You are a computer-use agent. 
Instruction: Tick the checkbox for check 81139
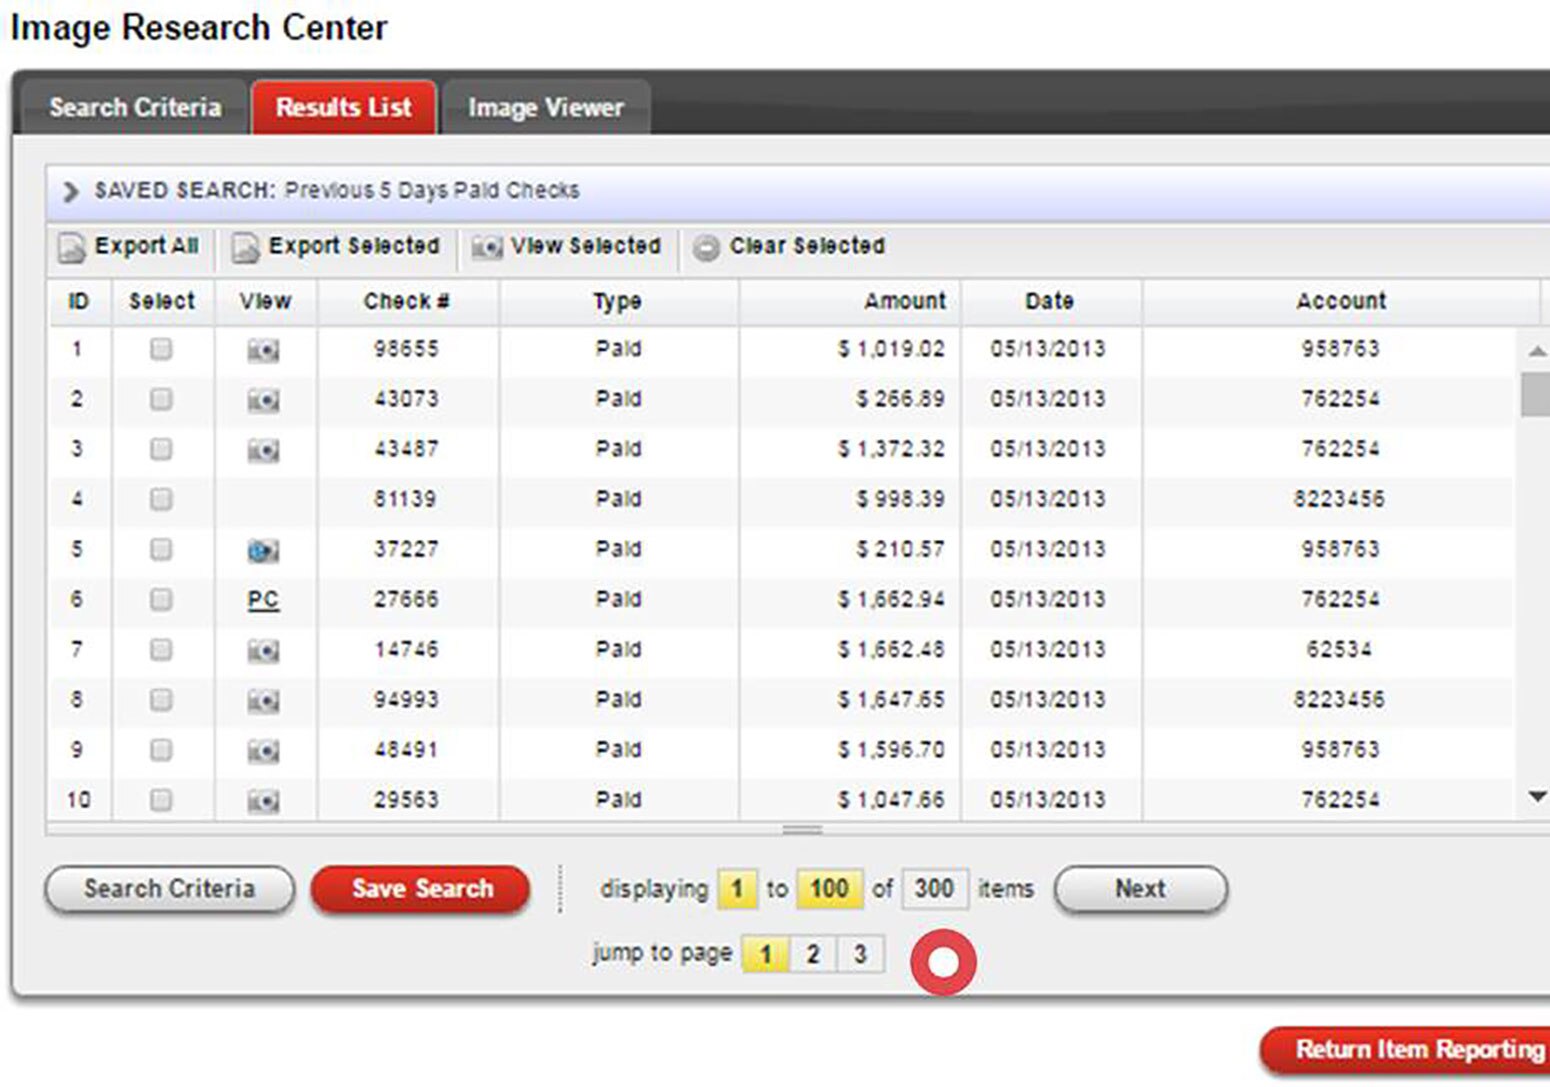[161, 499]
